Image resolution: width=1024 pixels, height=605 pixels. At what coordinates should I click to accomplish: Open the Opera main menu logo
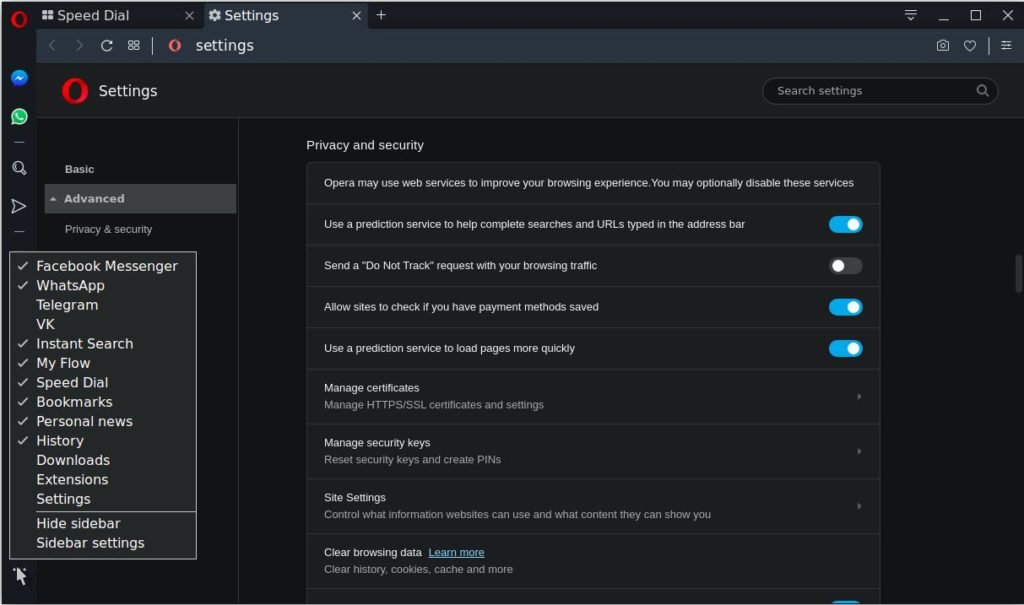click(19, 19)
